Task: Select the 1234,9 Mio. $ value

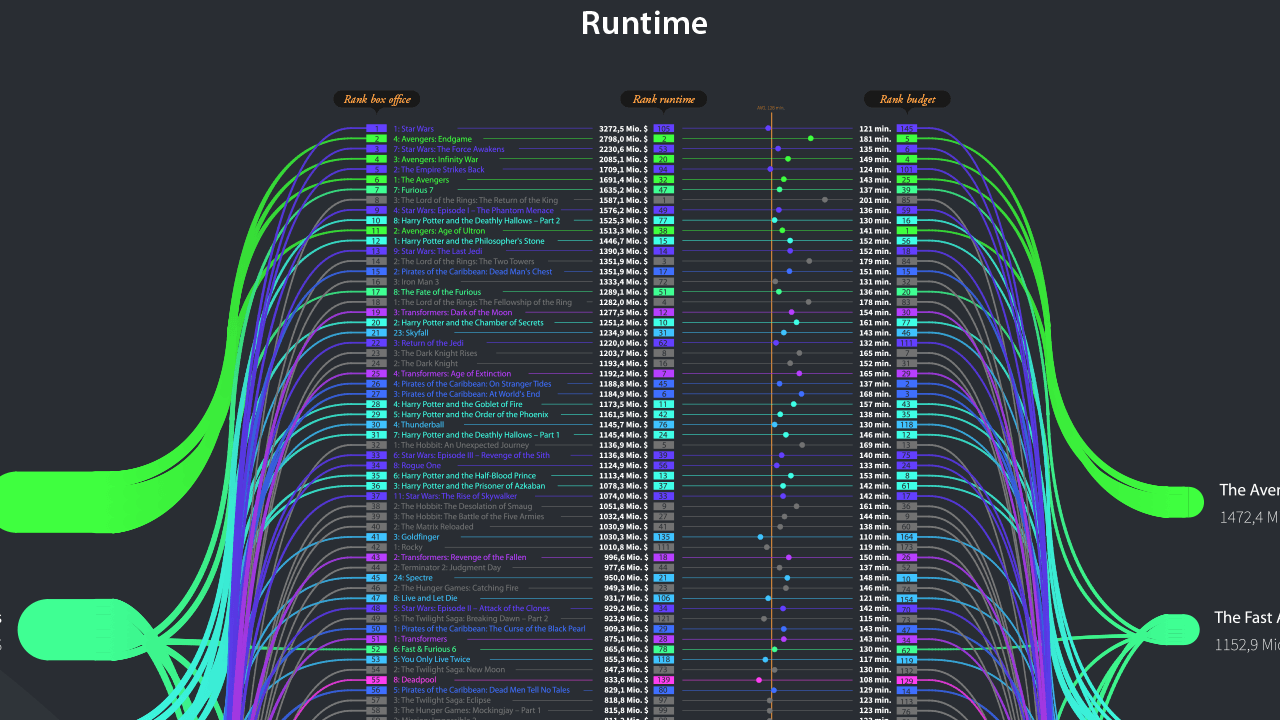Action: tap(623, 333)
